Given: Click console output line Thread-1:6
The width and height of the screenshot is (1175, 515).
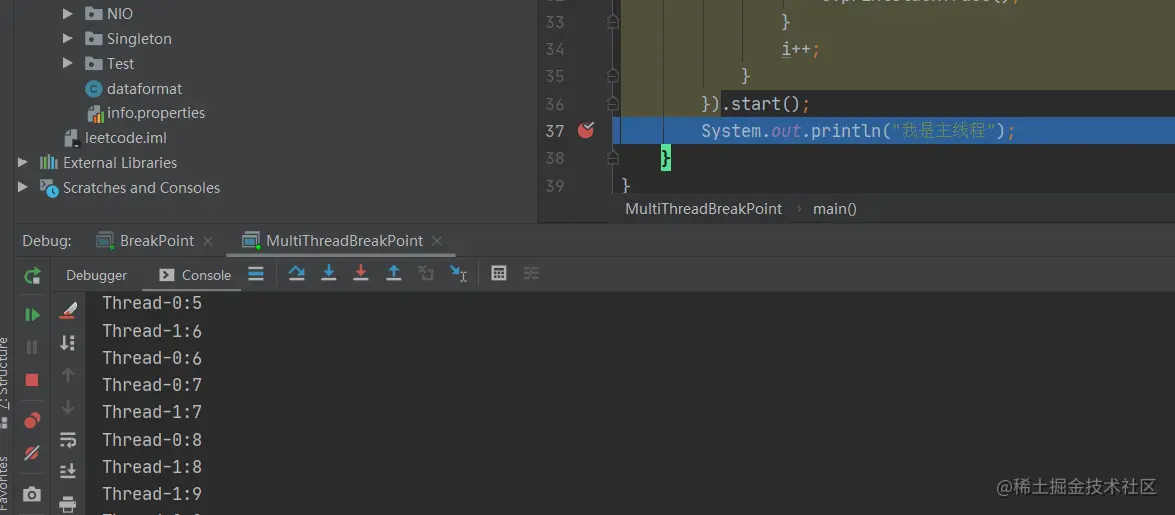Looking at the screenshot, I should 152,331.
